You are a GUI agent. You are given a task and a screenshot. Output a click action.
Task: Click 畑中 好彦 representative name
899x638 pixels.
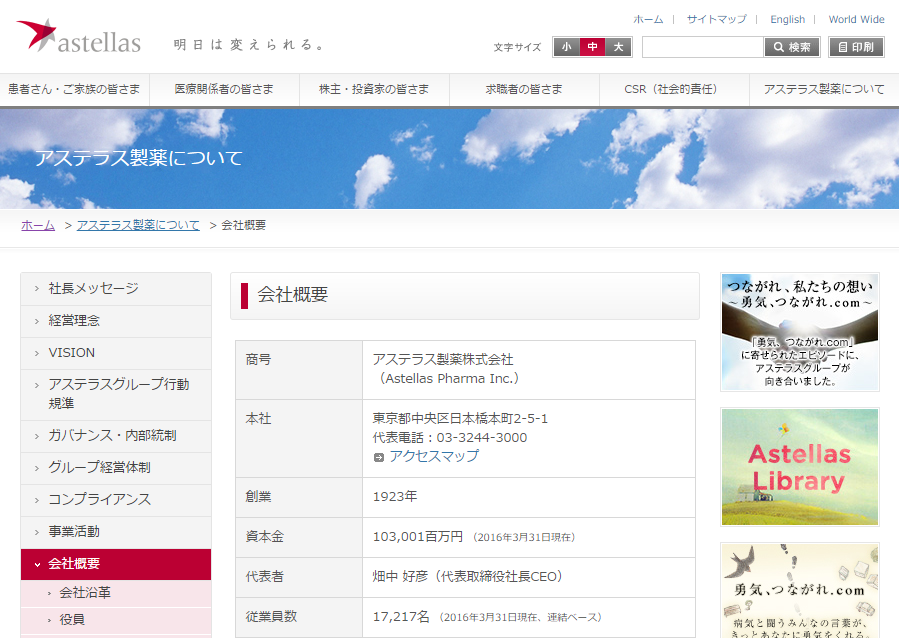pyautogui.click(x=400, y=577)
